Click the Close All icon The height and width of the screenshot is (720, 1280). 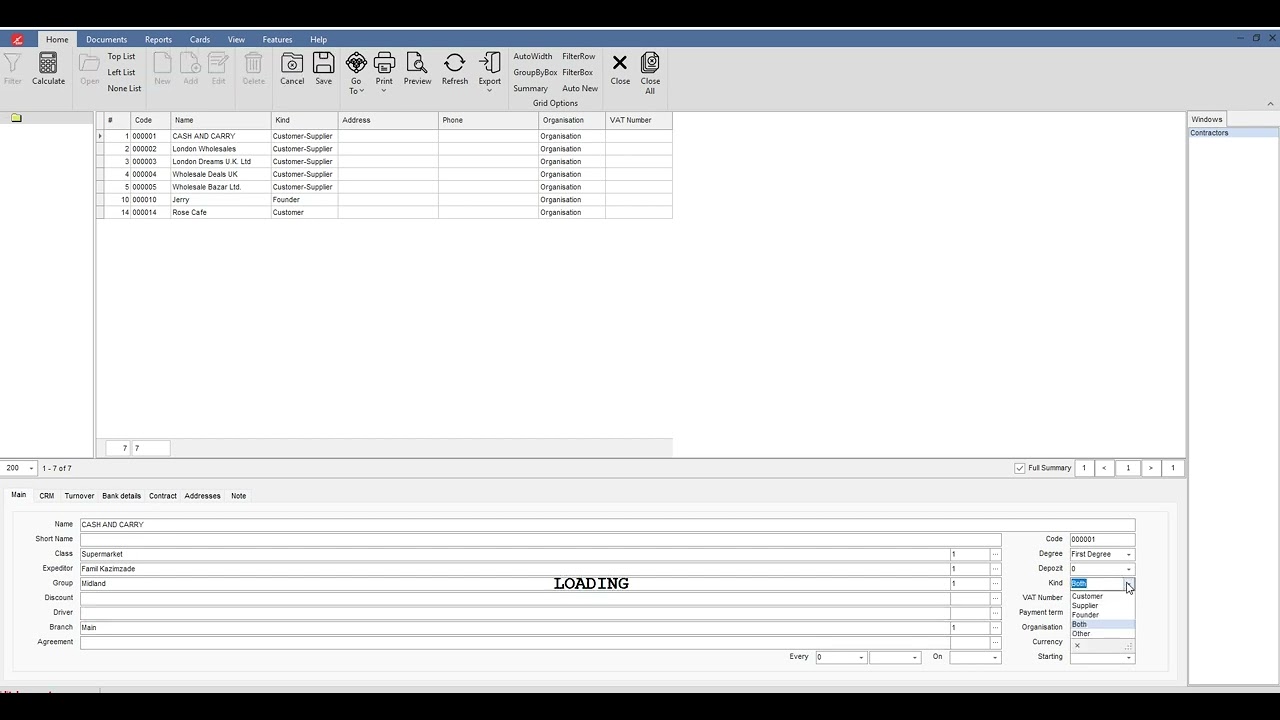[x=650, y=63]
